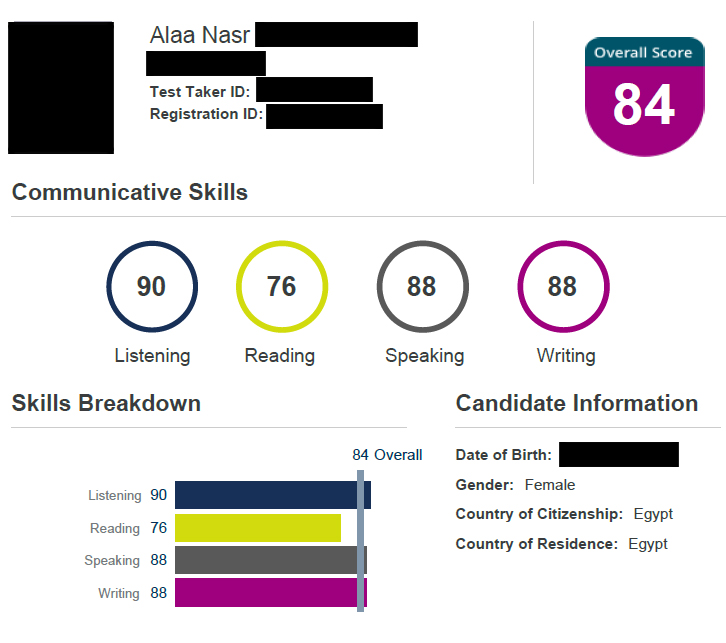Image resolution: width=726 pixels, height=643 pixels.
Task: Click the gray Speaking score circle
Action: 421,287
